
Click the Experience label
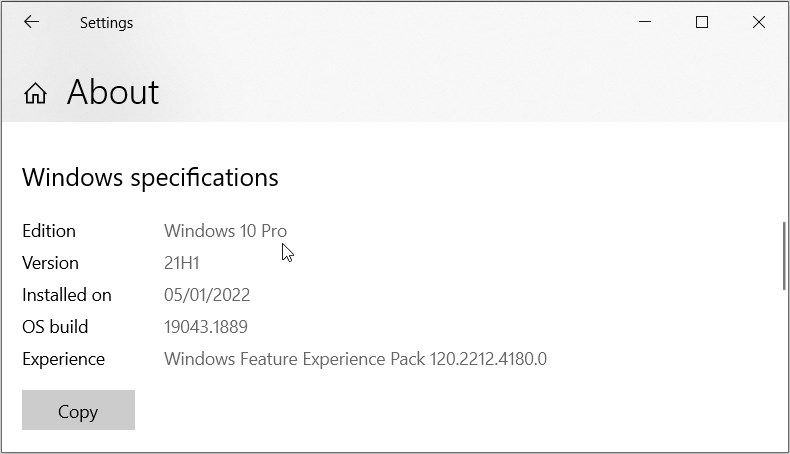(x=63, y=359)
